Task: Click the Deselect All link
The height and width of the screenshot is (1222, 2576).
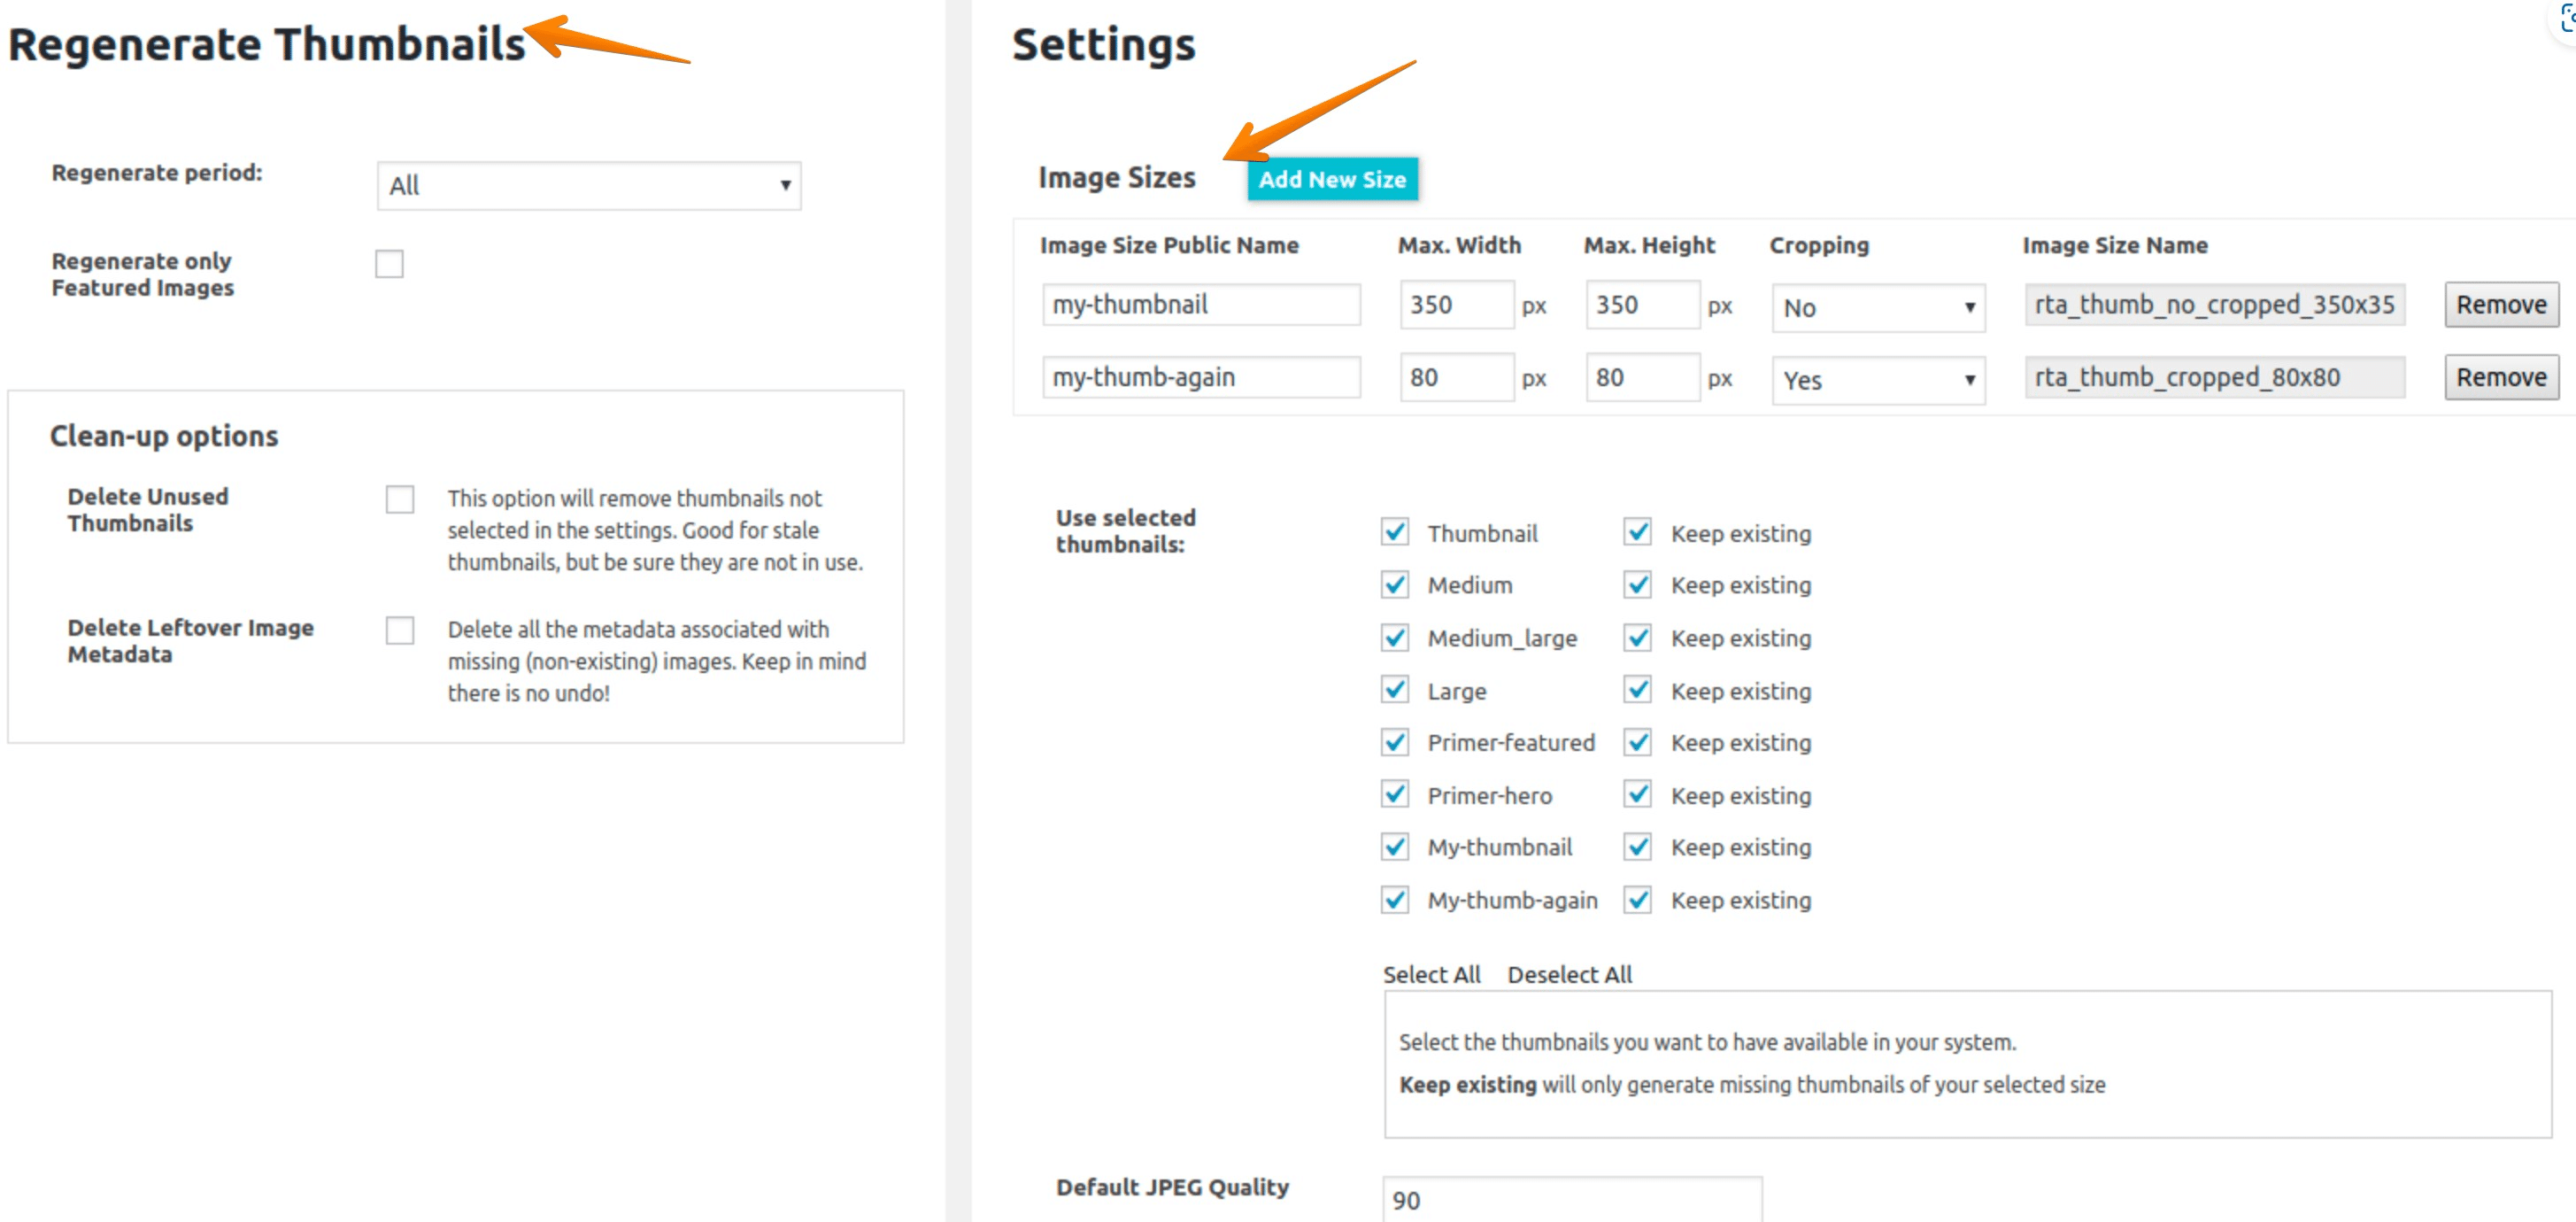Action: (1569, 974)
